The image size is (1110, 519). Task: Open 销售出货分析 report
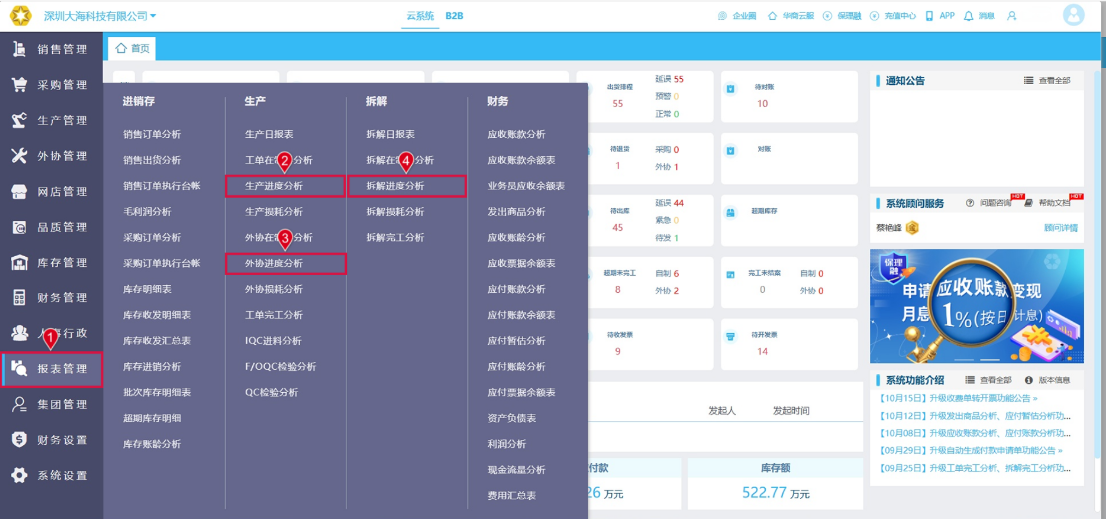click(x=152, y=160)
